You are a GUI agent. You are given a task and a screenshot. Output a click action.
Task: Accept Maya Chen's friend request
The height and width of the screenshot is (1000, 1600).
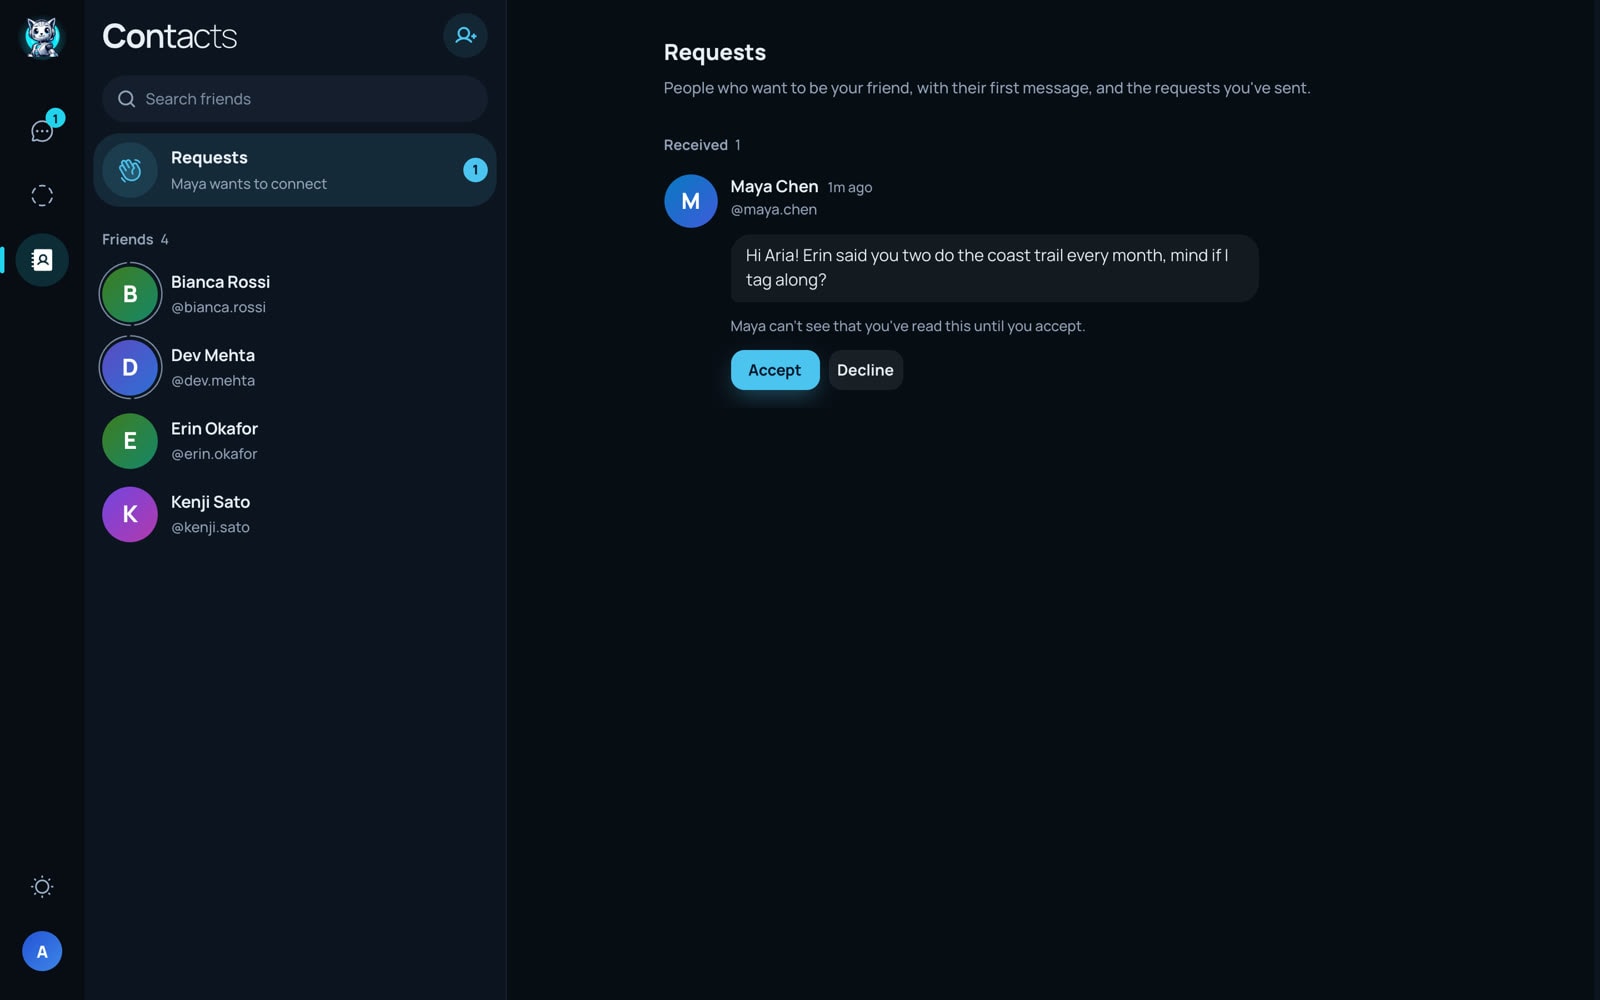pyautogui.click(x=775, y=370)
